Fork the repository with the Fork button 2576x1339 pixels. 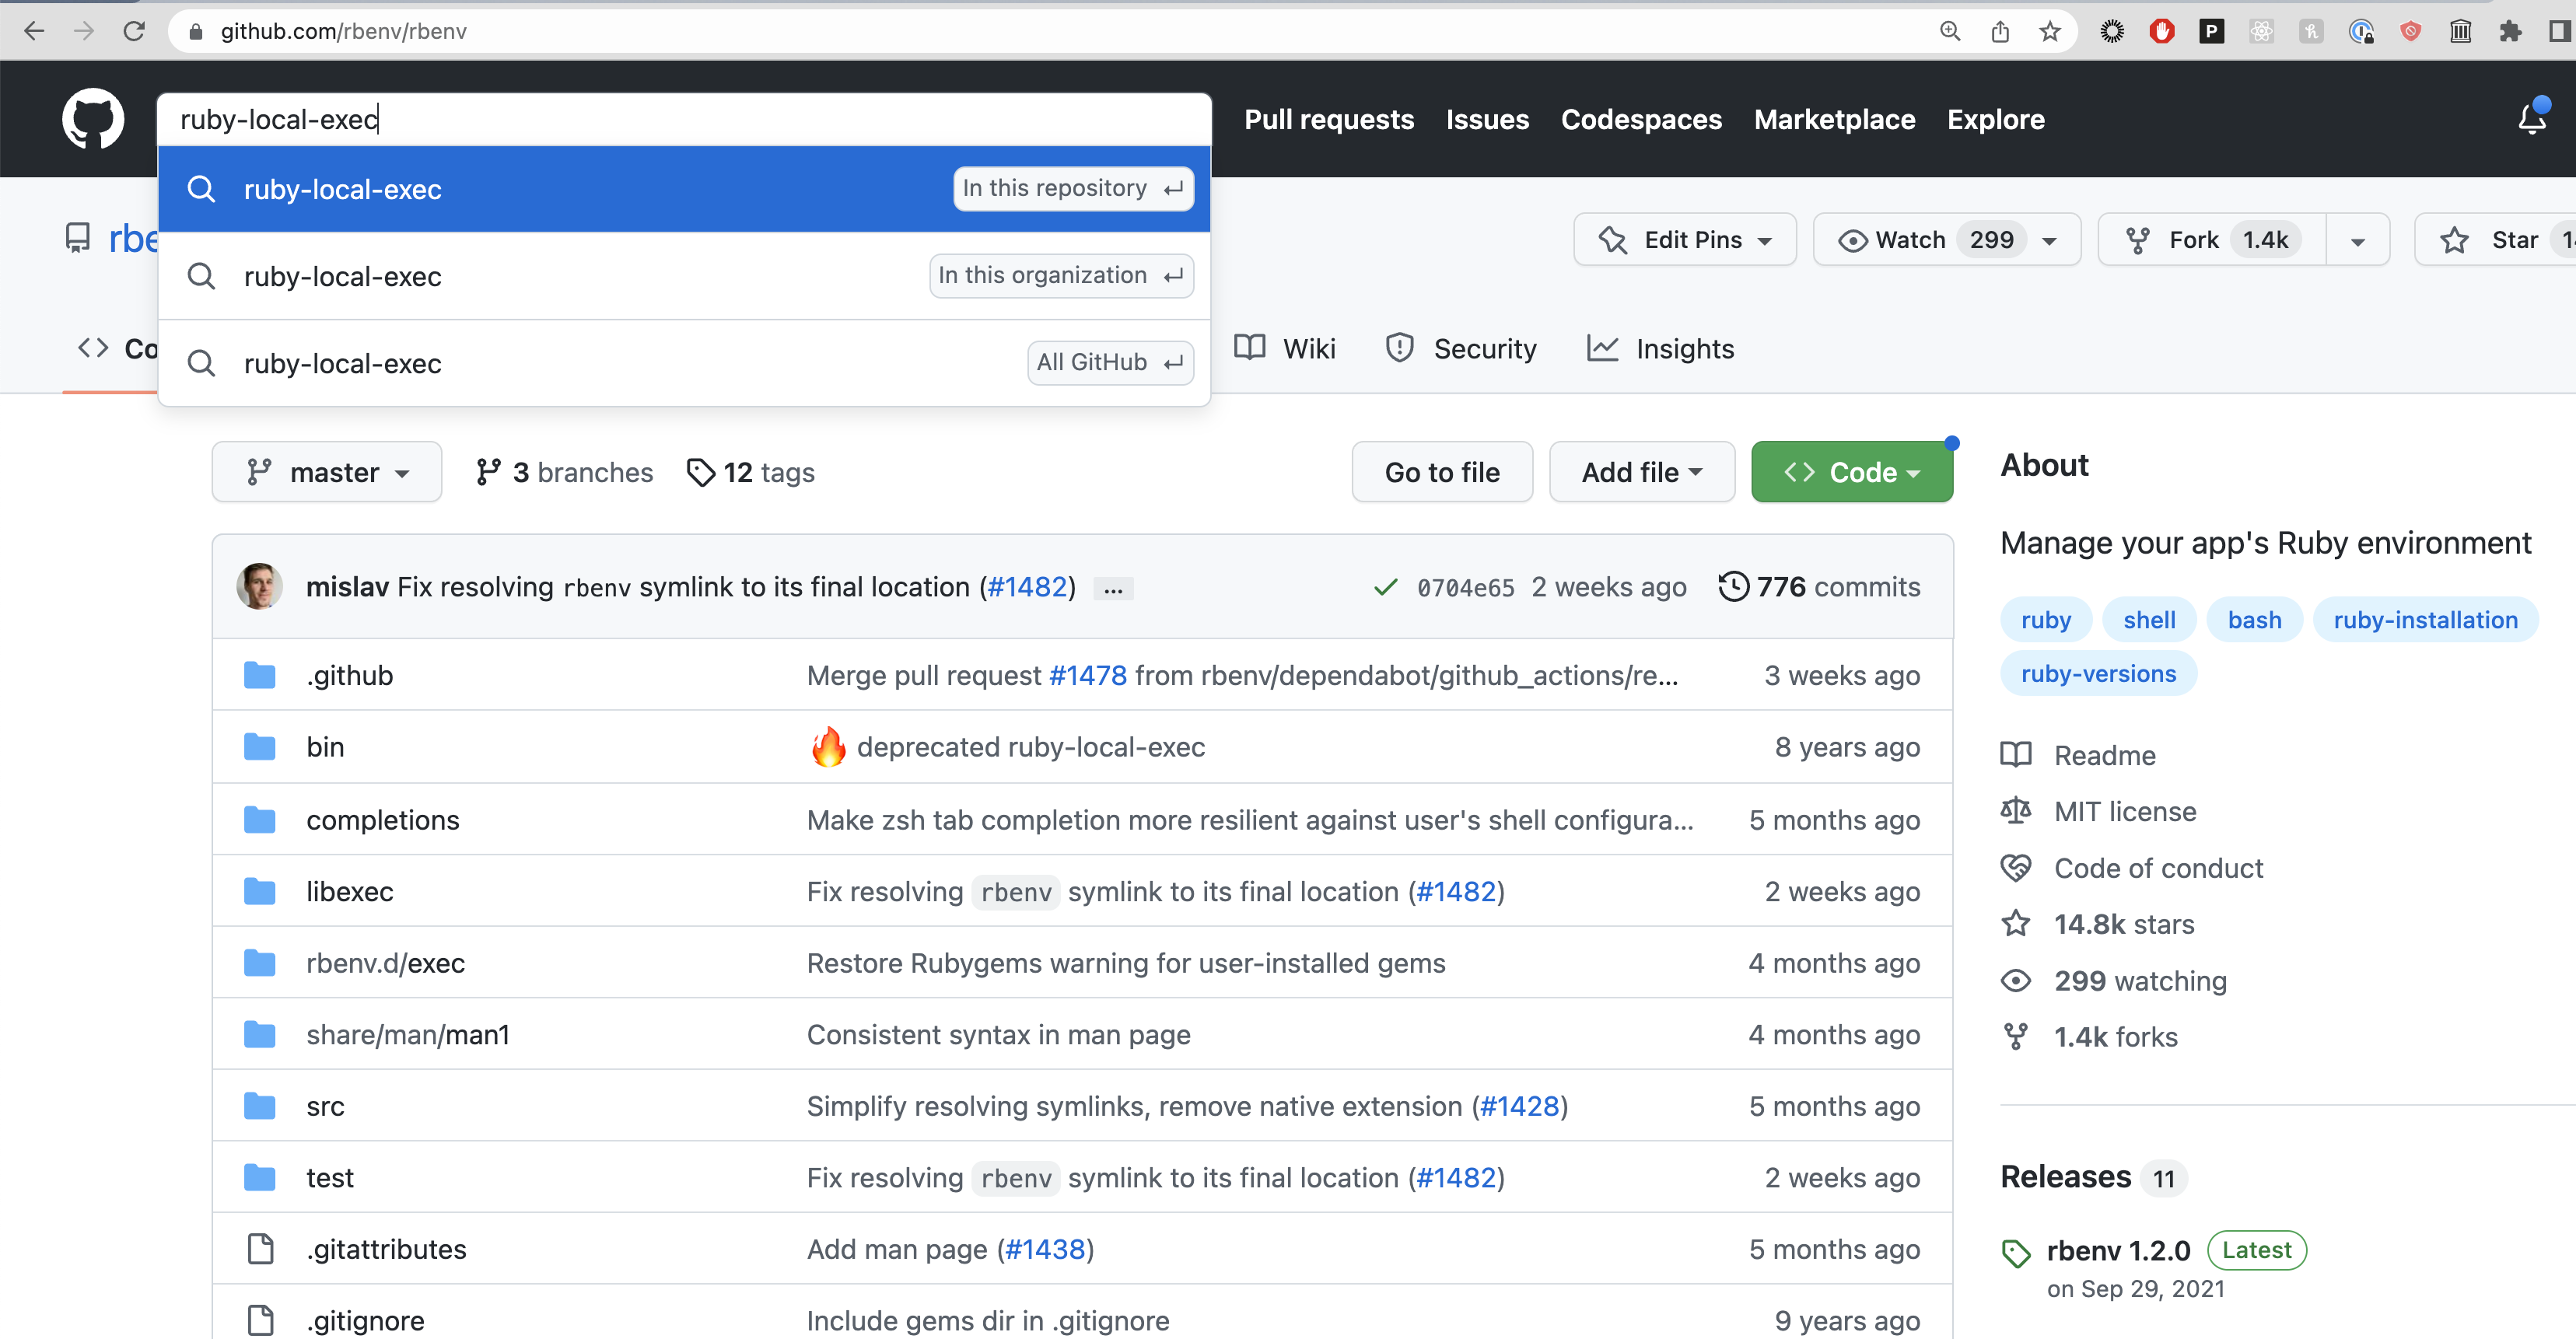click(2212, 240)
